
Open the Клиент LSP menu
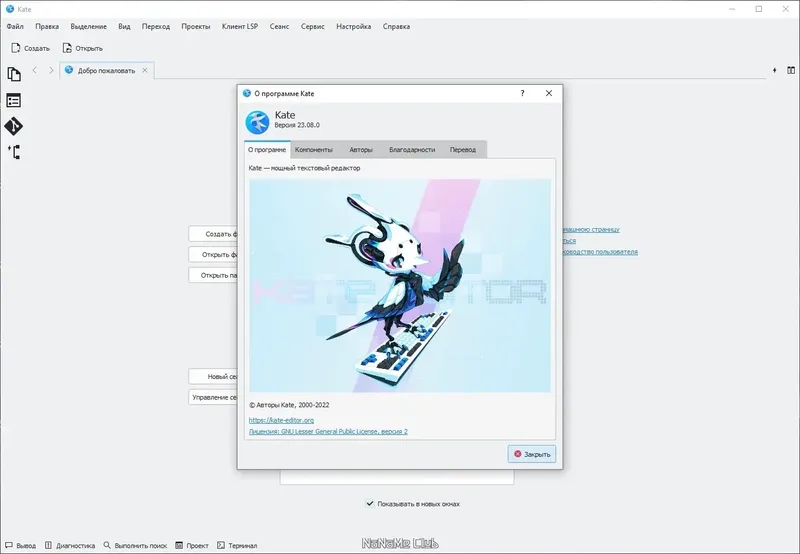(x=240, y=27)
